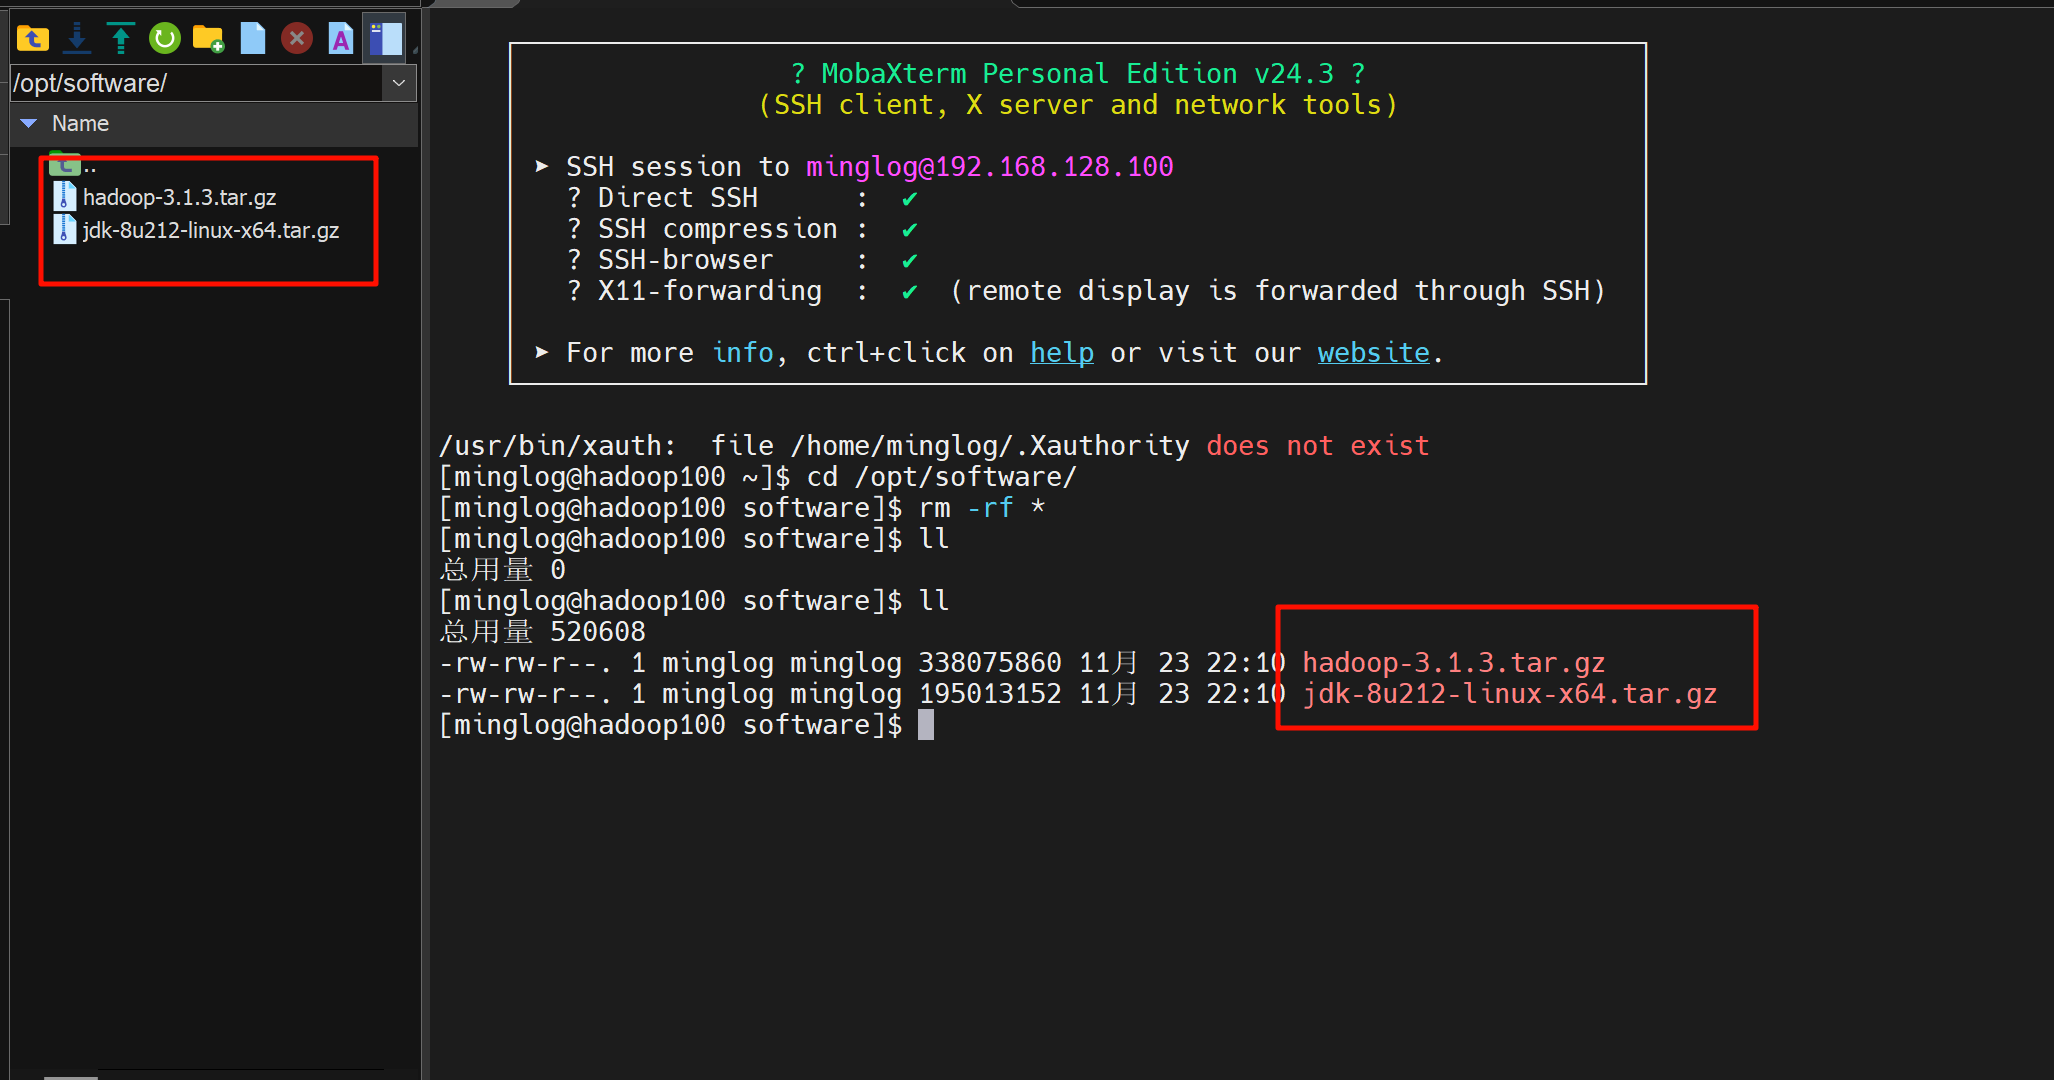Click the file size 195013152 value
The width and height of the screenshot is (2054, 1080).
pos(990,694)
